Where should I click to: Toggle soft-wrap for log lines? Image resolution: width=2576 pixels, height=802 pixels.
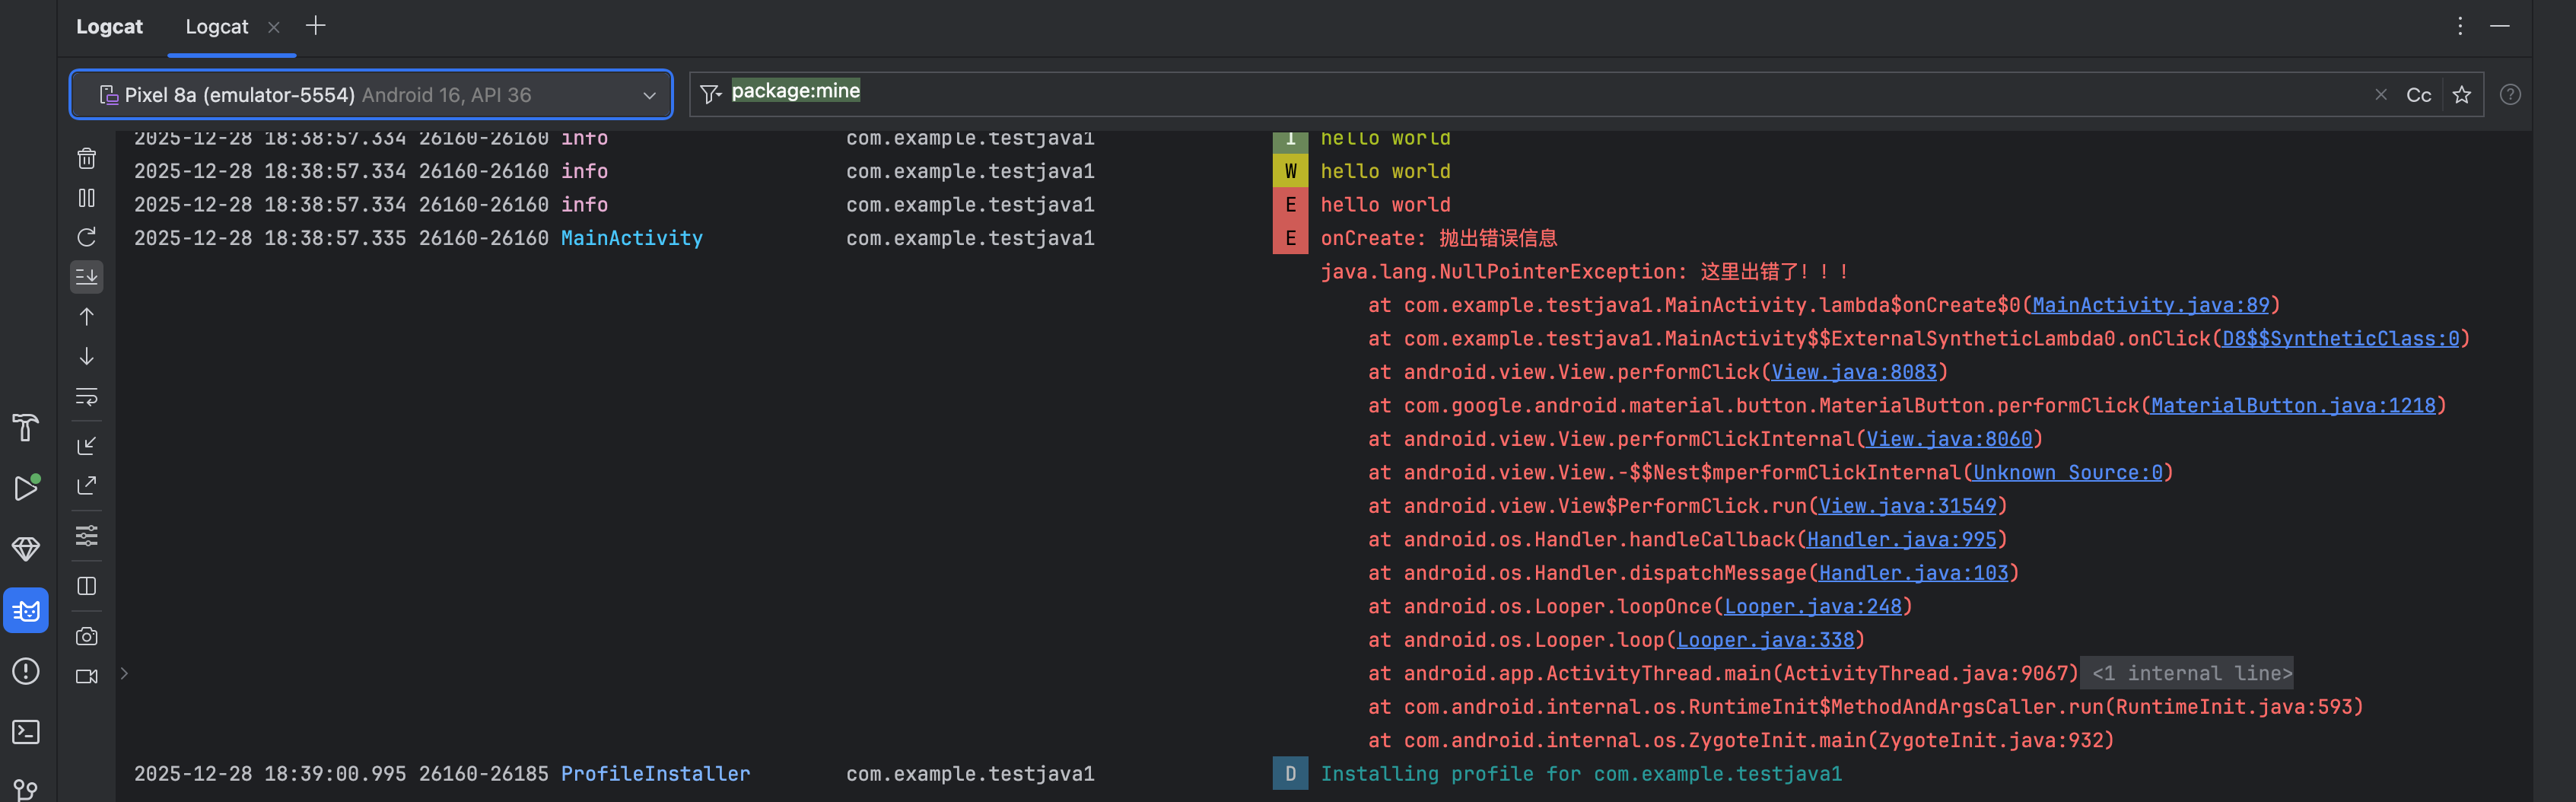87,397
